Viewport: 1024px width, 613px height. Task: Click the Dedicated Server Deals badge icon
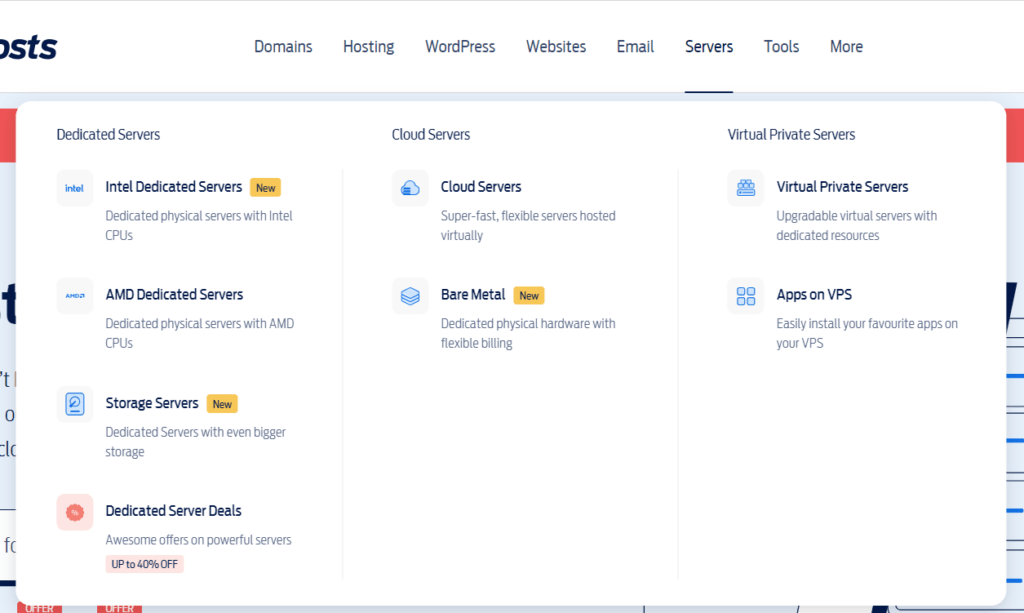click(74, 511)
